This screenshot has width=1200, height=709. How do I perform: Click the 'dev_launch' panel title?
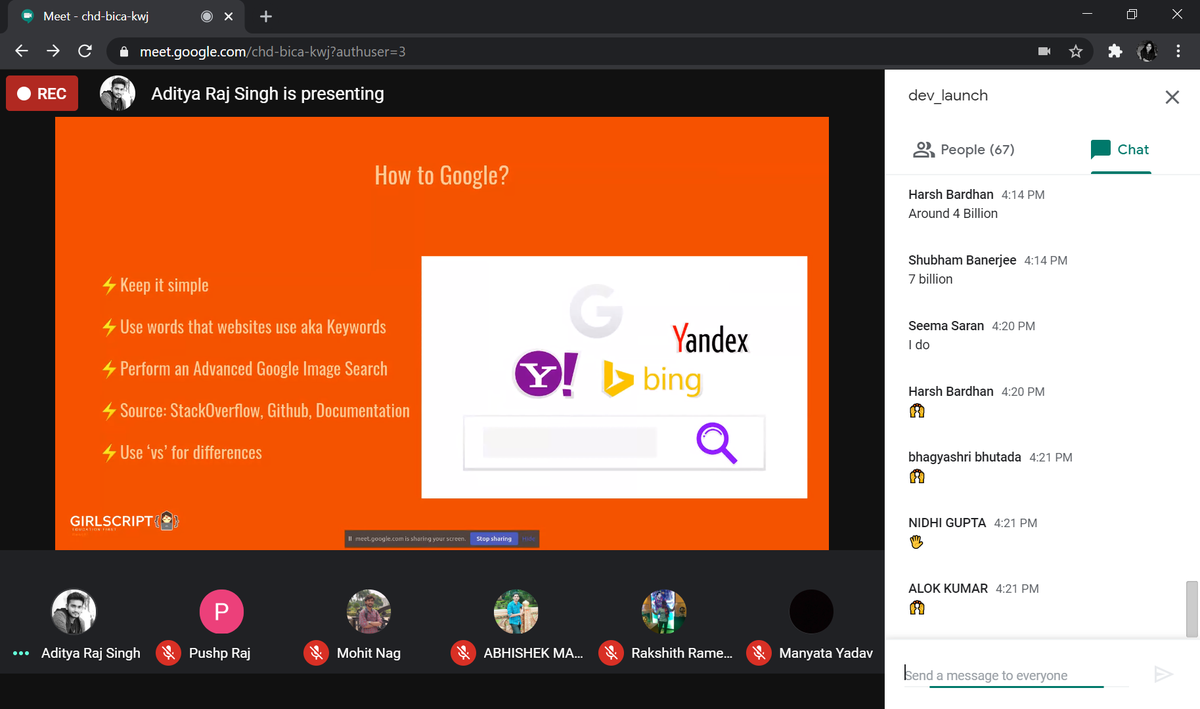[x=948, y=96]
